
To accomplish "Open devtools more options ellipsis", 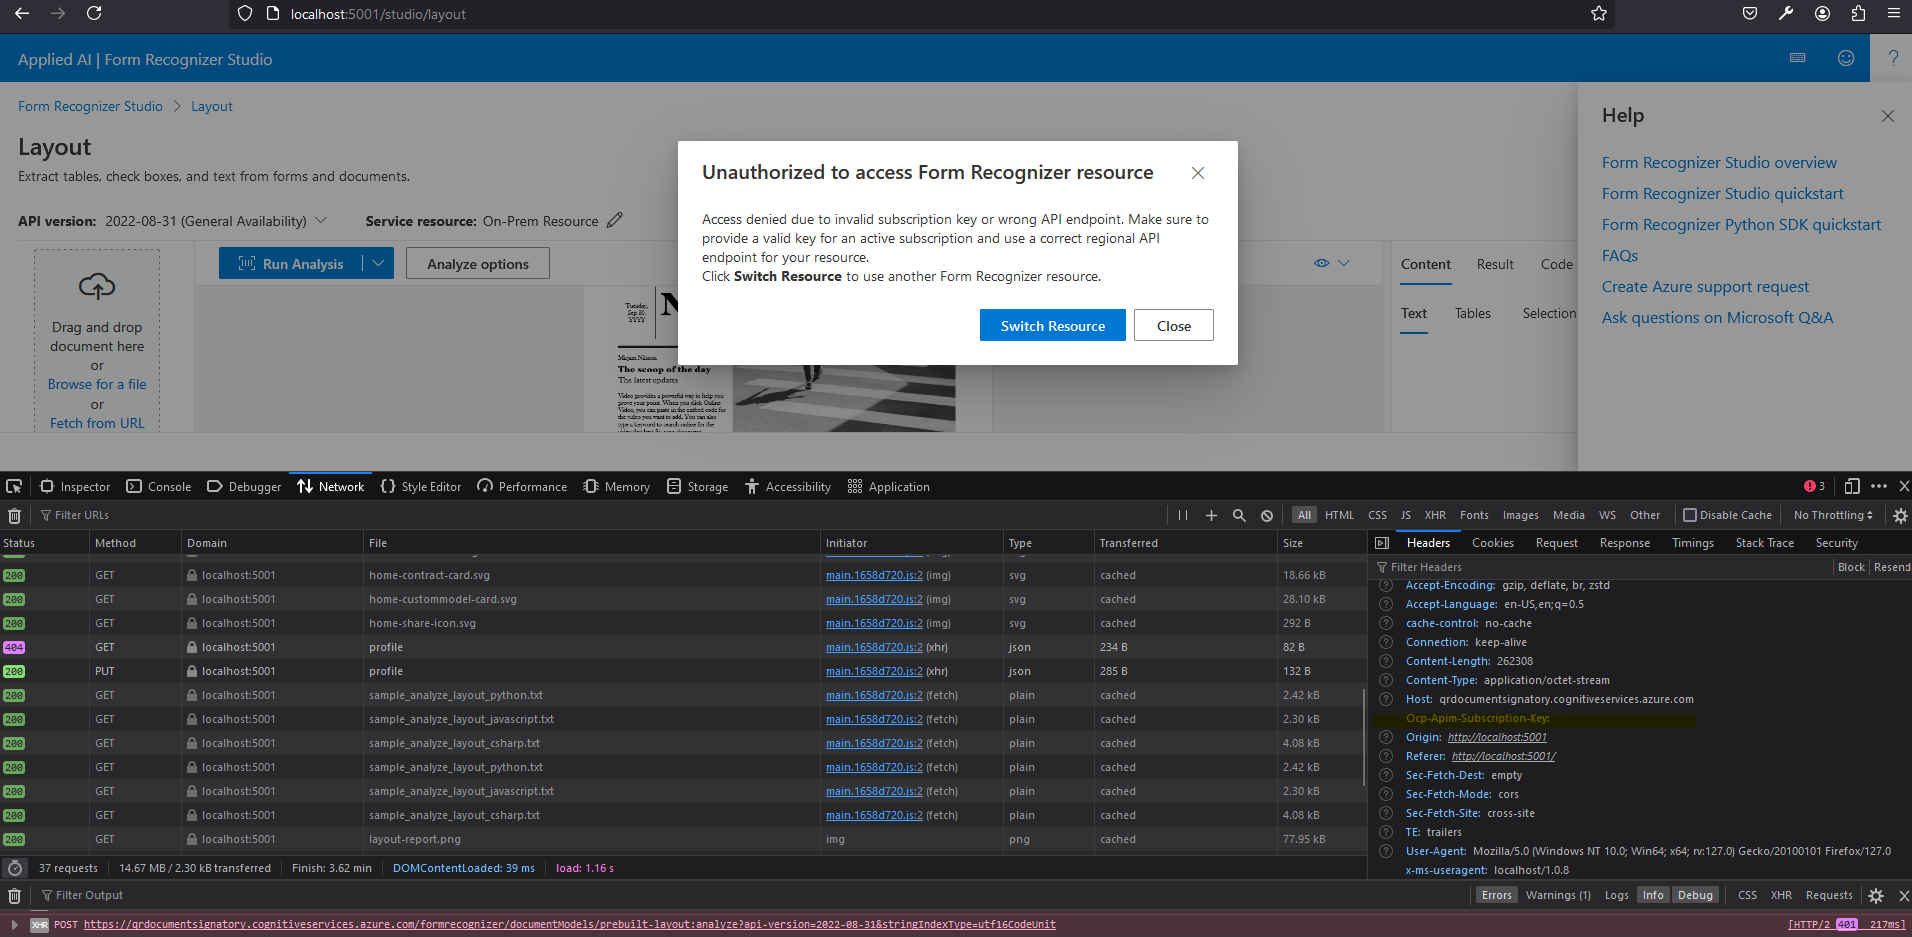I will [x=1879, y=486].
